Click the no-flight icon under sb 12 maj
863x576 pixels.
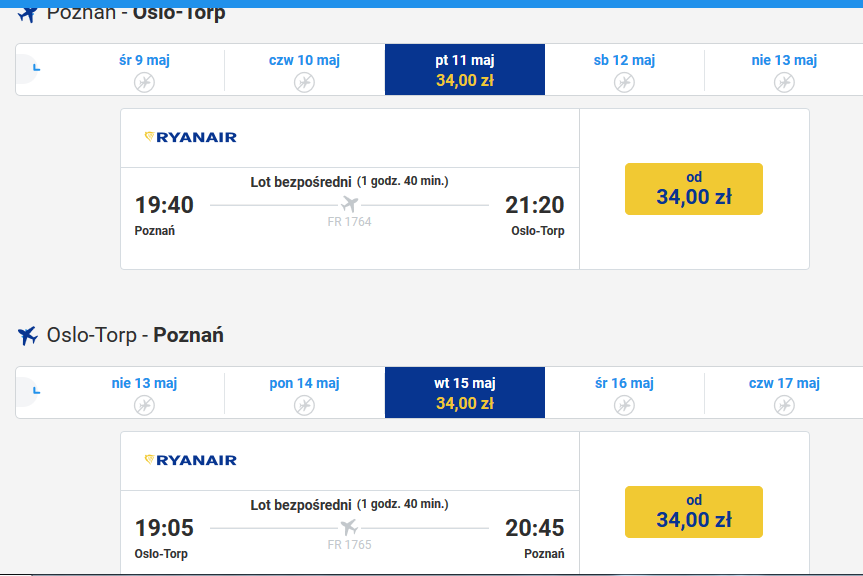tap(624, 83)
